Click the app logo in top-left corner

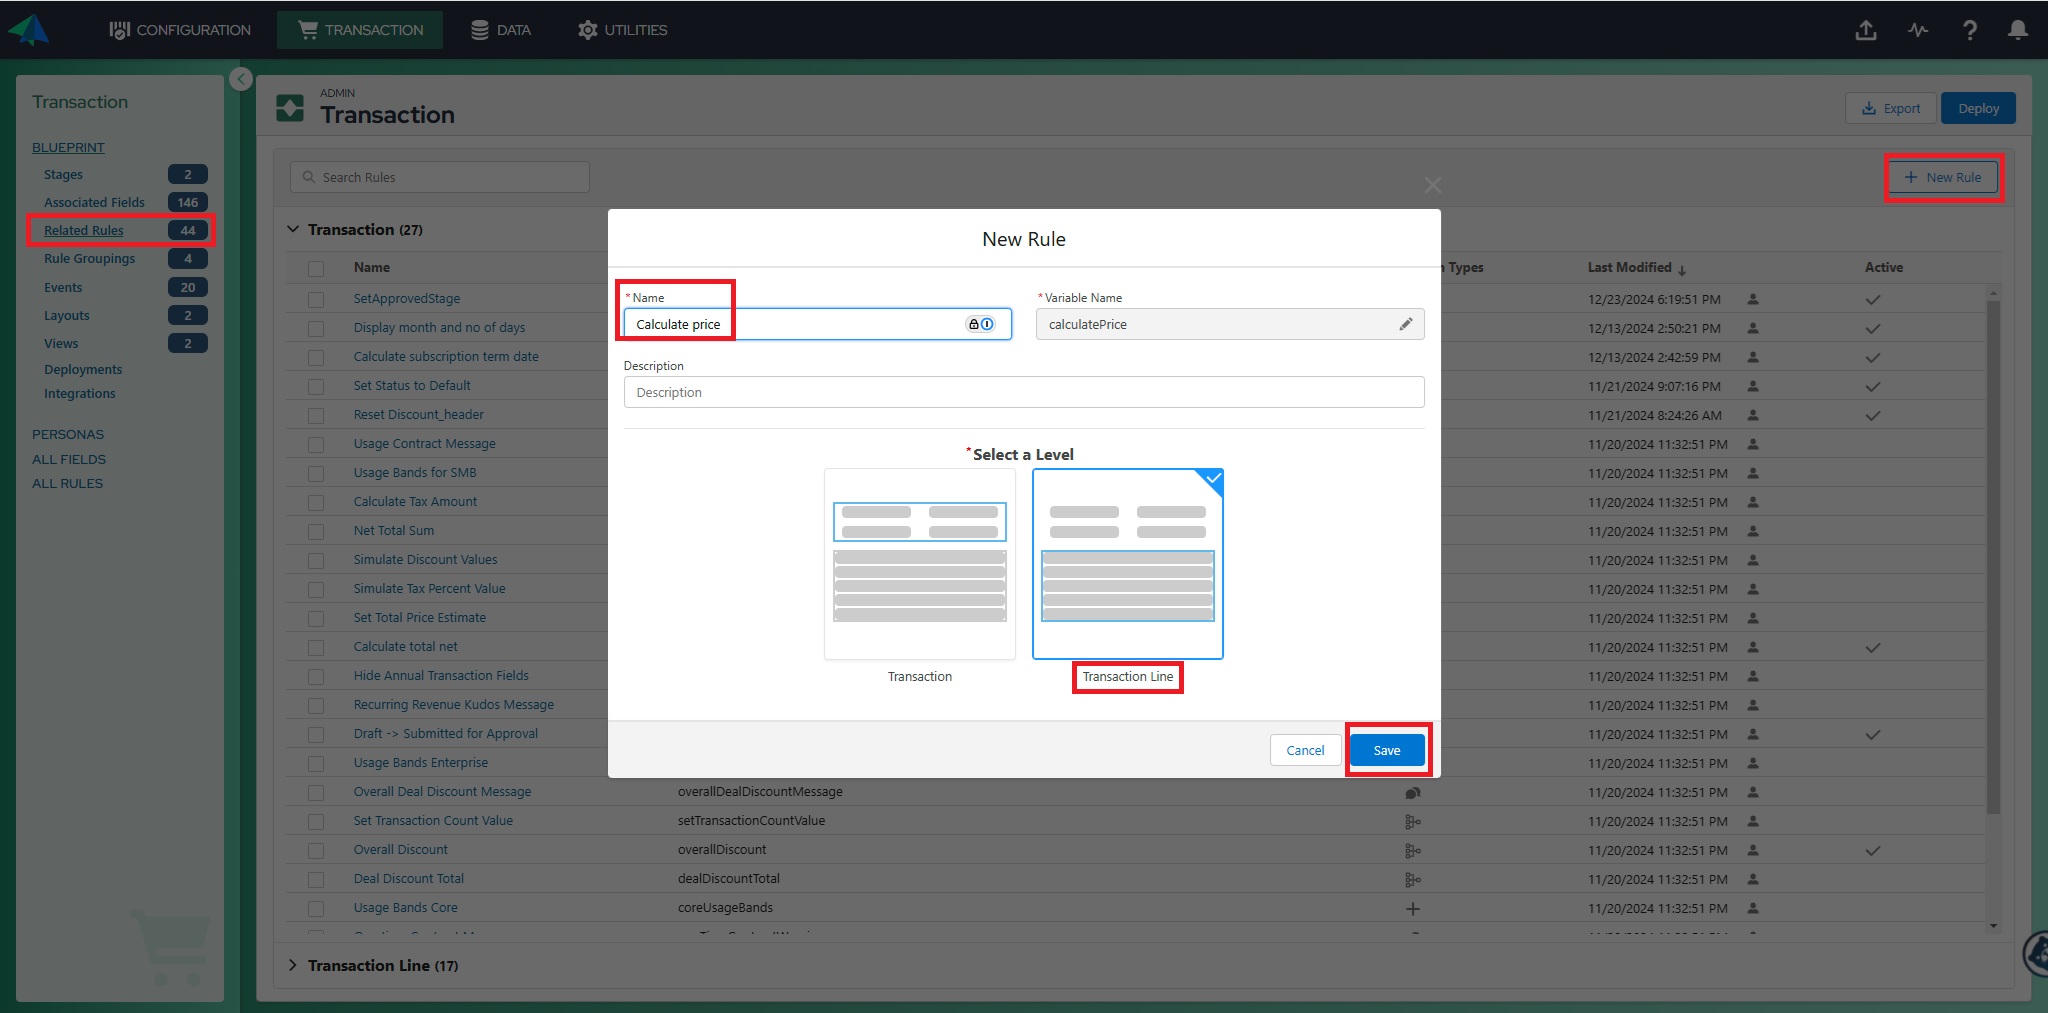(x=28, y=30)
